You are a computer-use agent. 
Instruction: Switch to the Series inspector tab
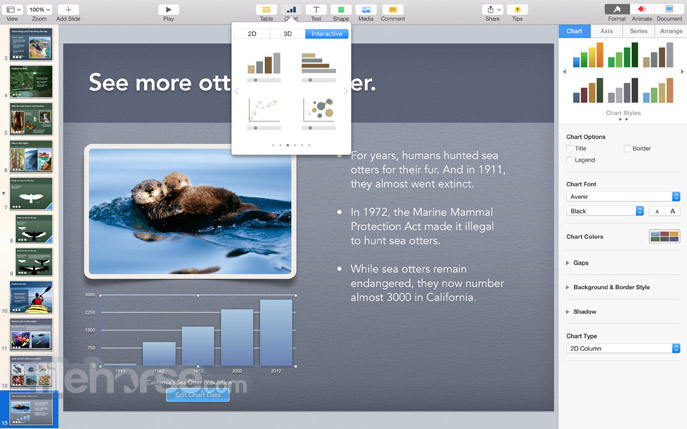point(638,31)
